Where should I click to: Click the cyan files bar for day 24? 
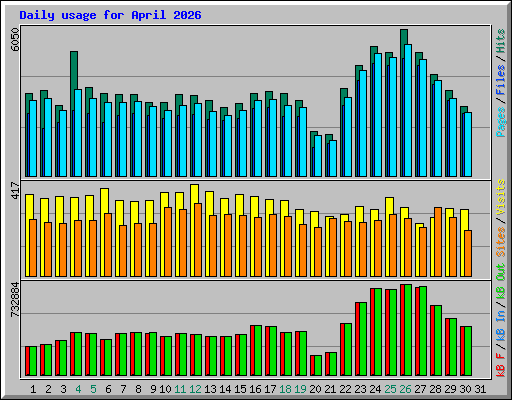(378, 115)
